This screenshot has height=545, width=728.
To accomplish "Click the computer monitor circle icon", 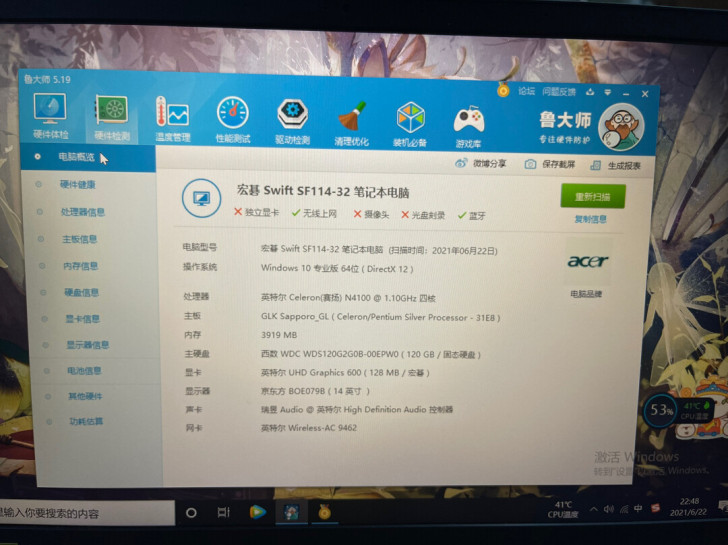I will click(x=201, y=198).
